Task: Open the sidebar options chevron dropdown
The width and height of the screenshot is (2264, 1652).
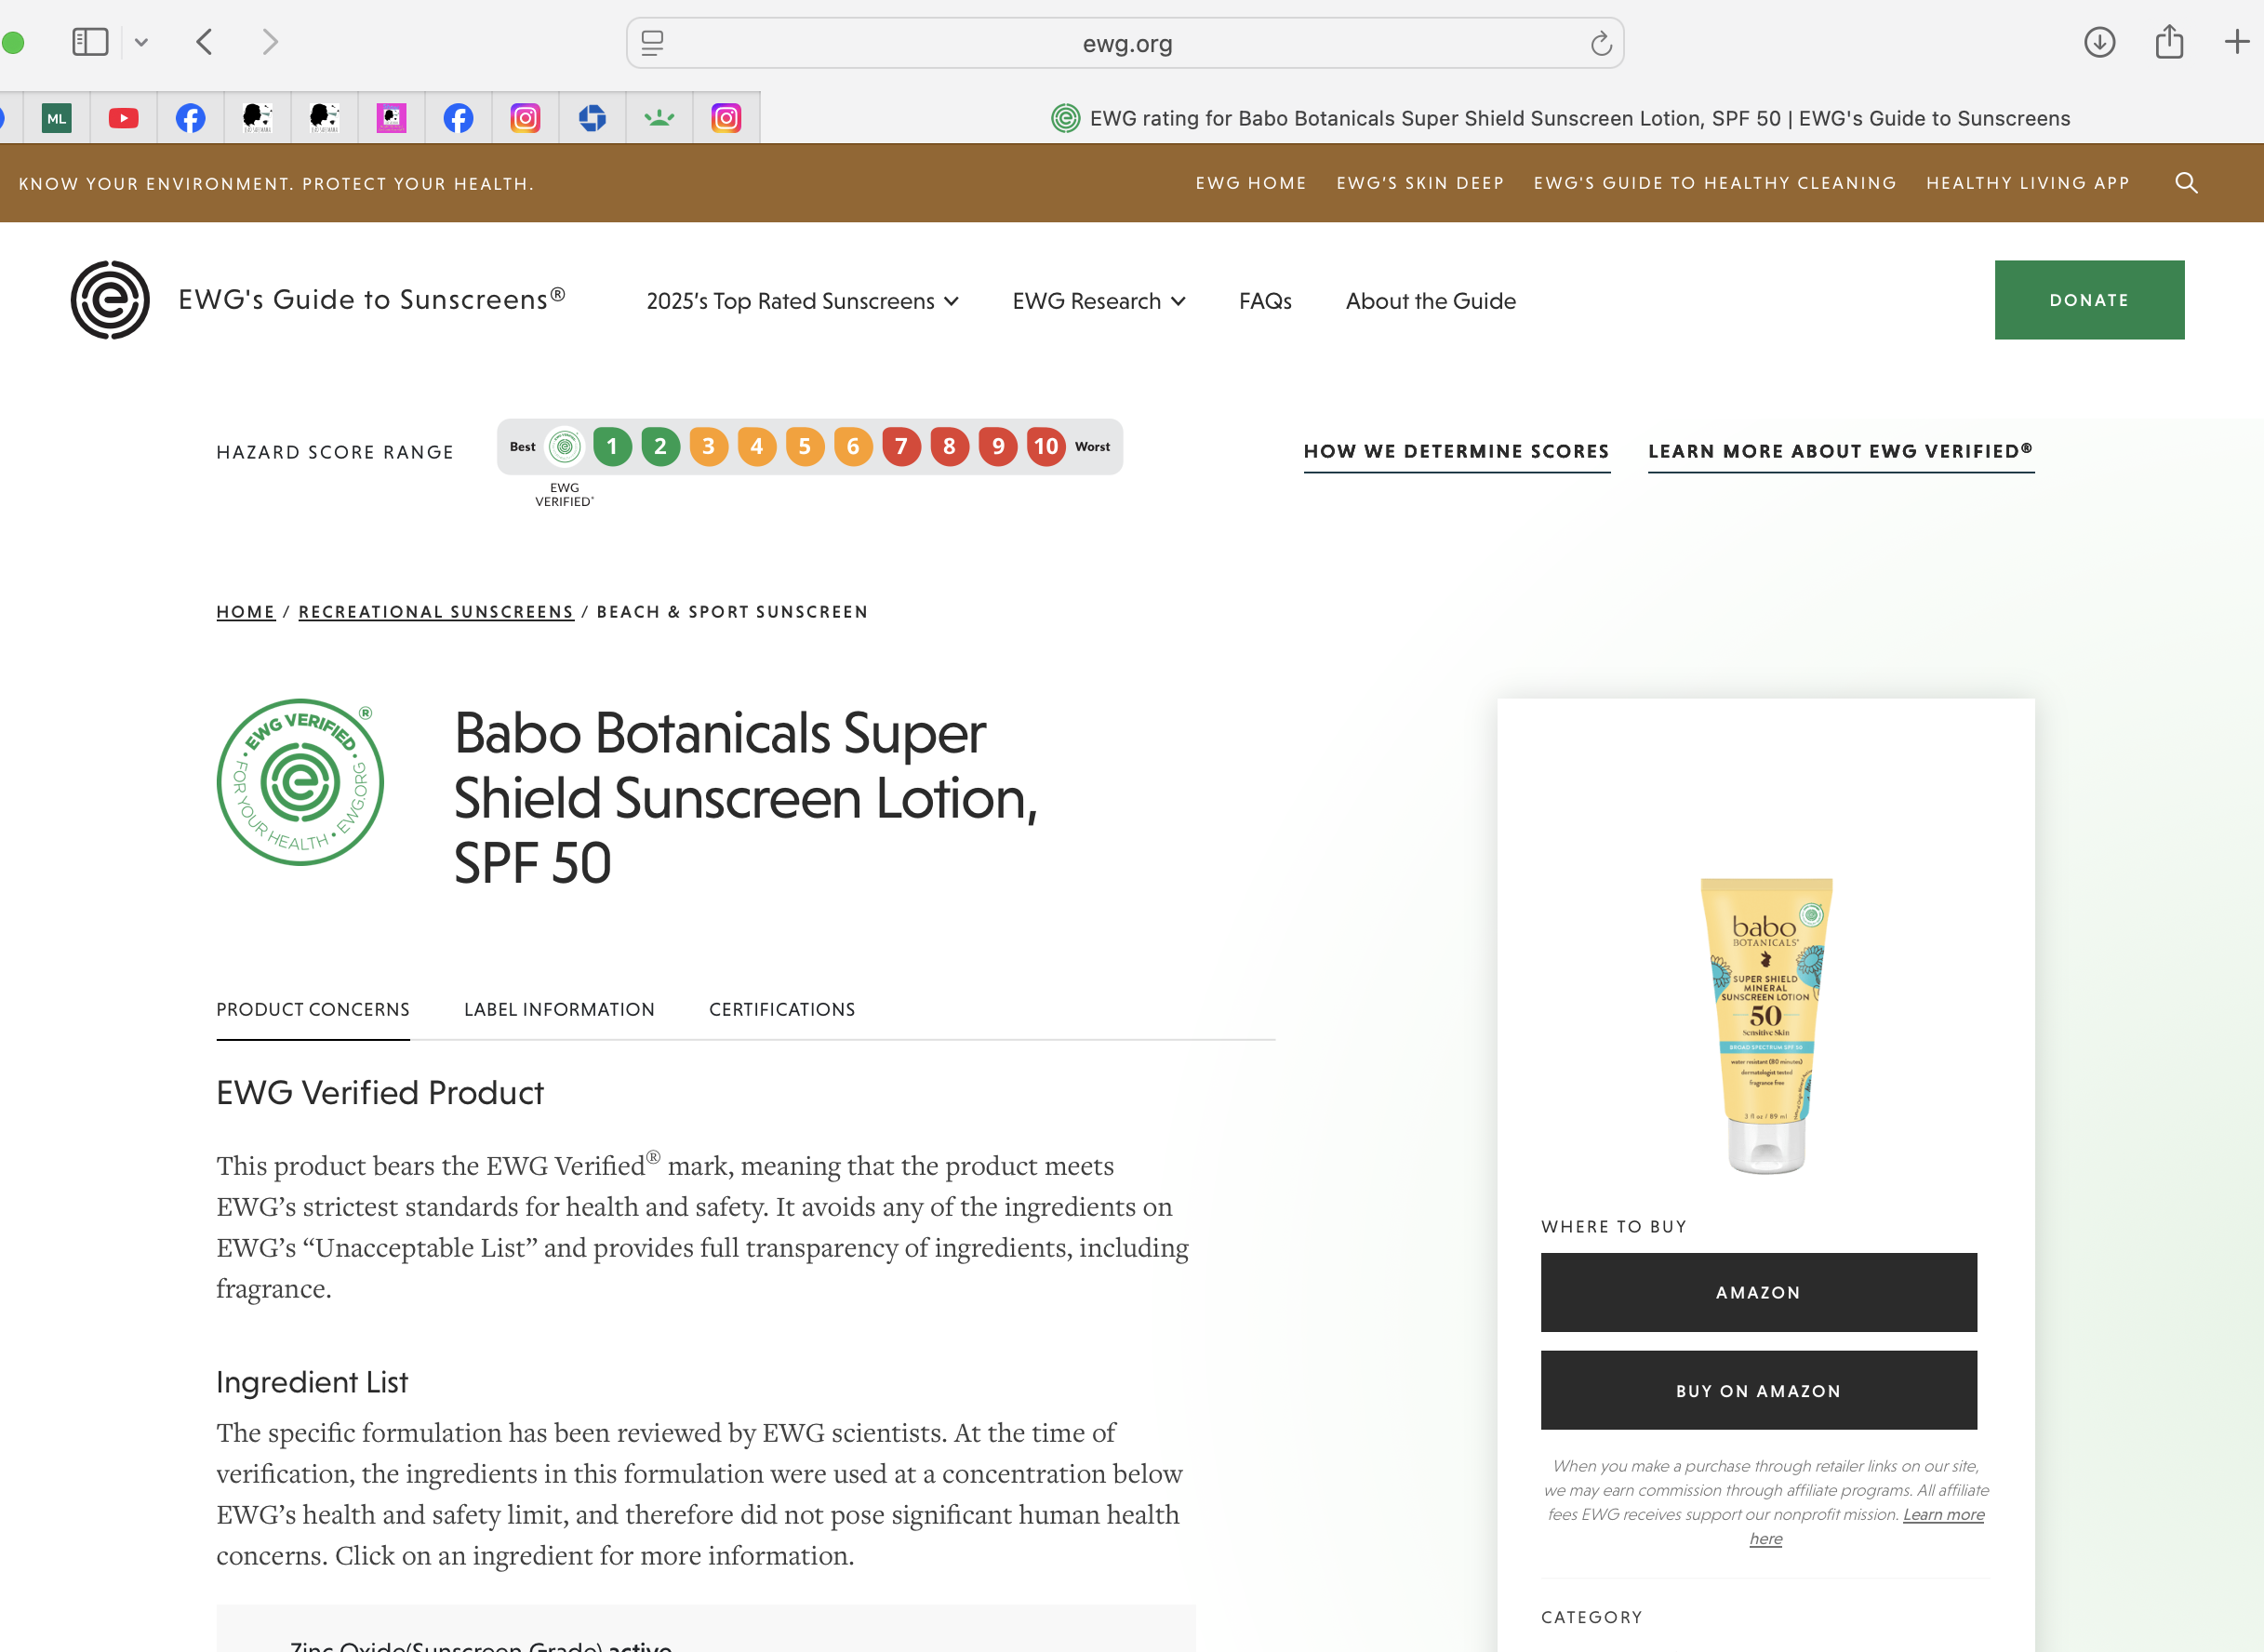Action: click(141, 42)
